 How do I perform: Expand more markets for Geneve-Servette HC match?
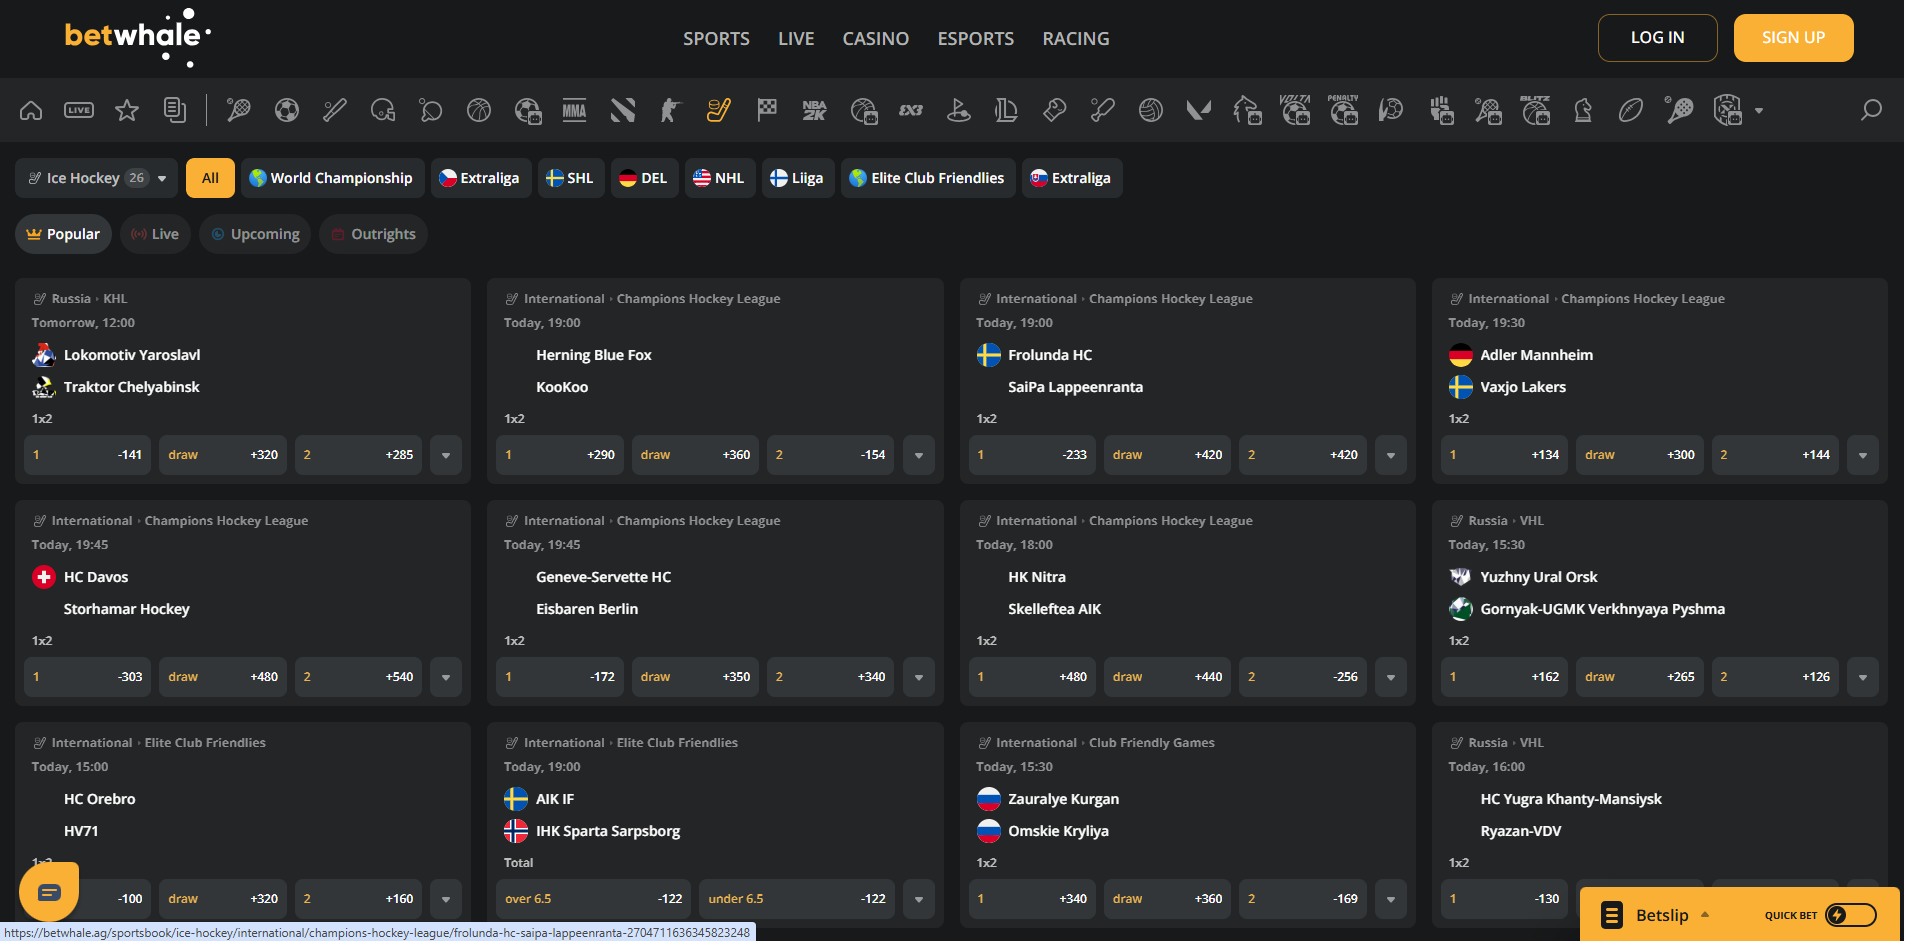point(919,677)
